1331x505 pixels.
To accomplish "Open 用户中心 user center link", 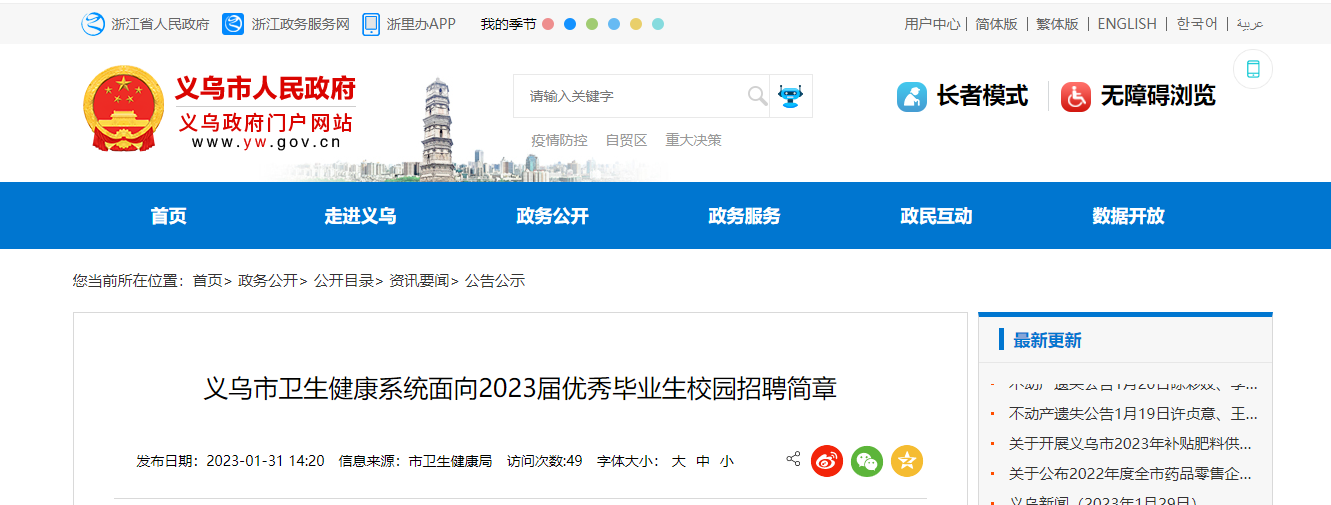I will click(932, 24).
